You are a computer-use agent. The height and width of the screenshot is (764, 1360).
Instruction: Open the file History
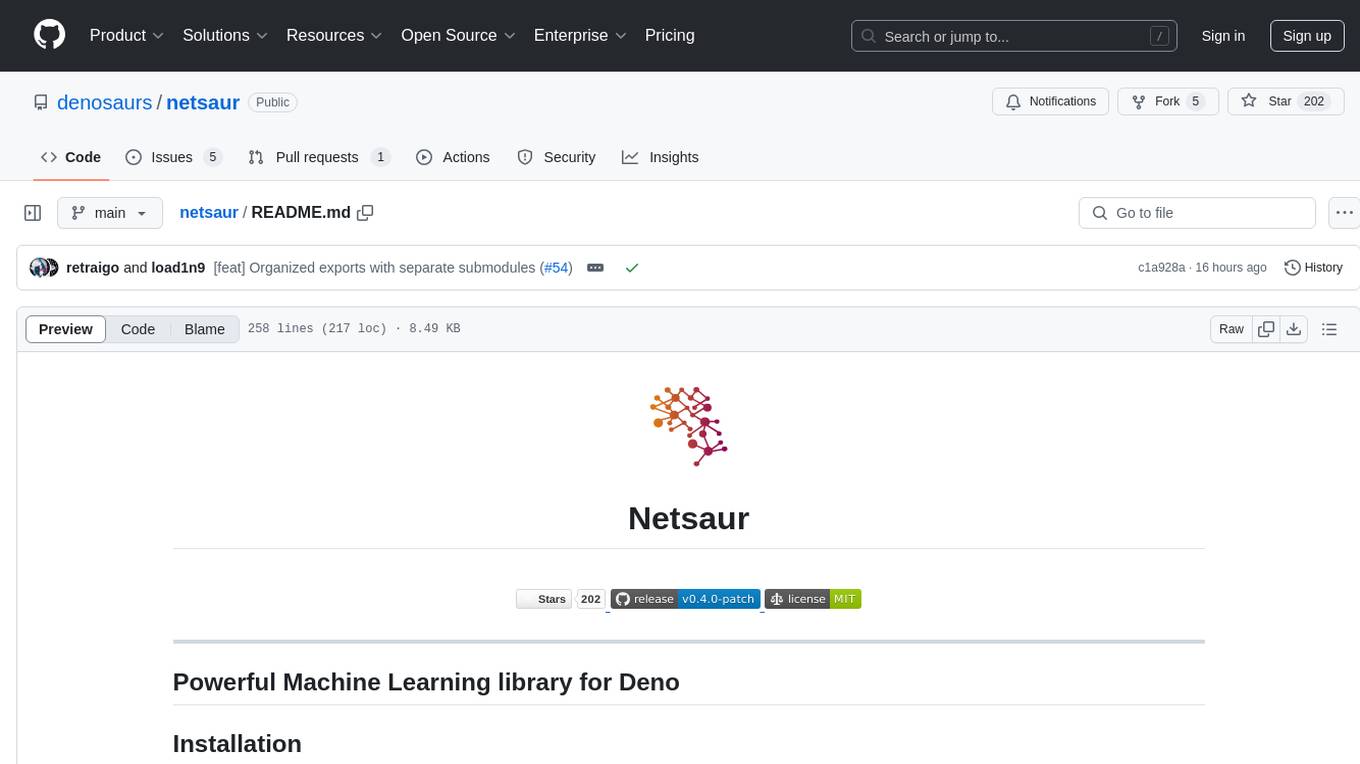click(x=1313, y=267)
